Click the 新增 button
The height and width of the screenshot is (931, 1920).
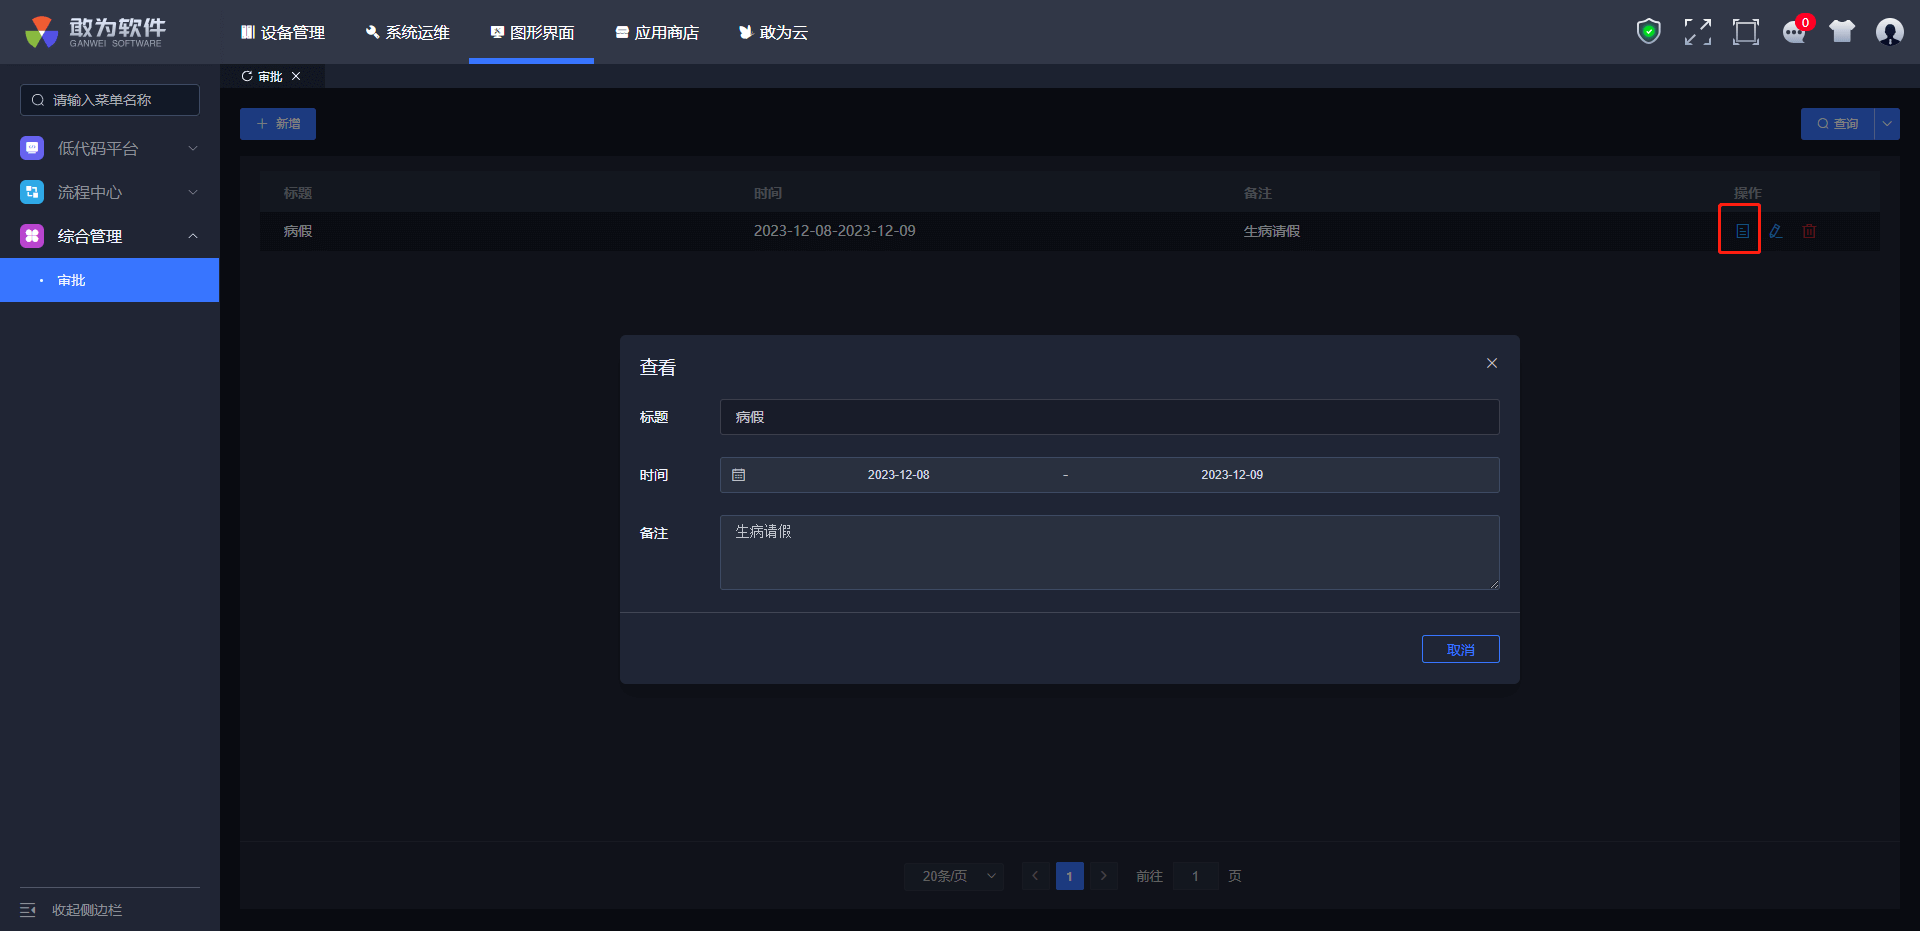[x=278, y=124]
